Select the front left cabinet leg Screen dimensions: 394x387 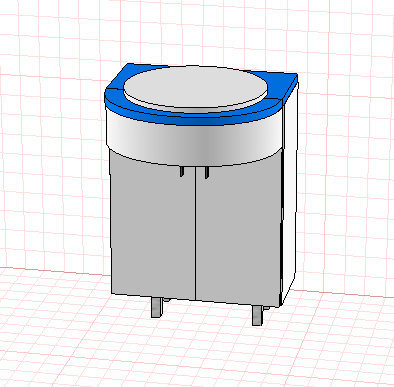[x=156, y=307]
